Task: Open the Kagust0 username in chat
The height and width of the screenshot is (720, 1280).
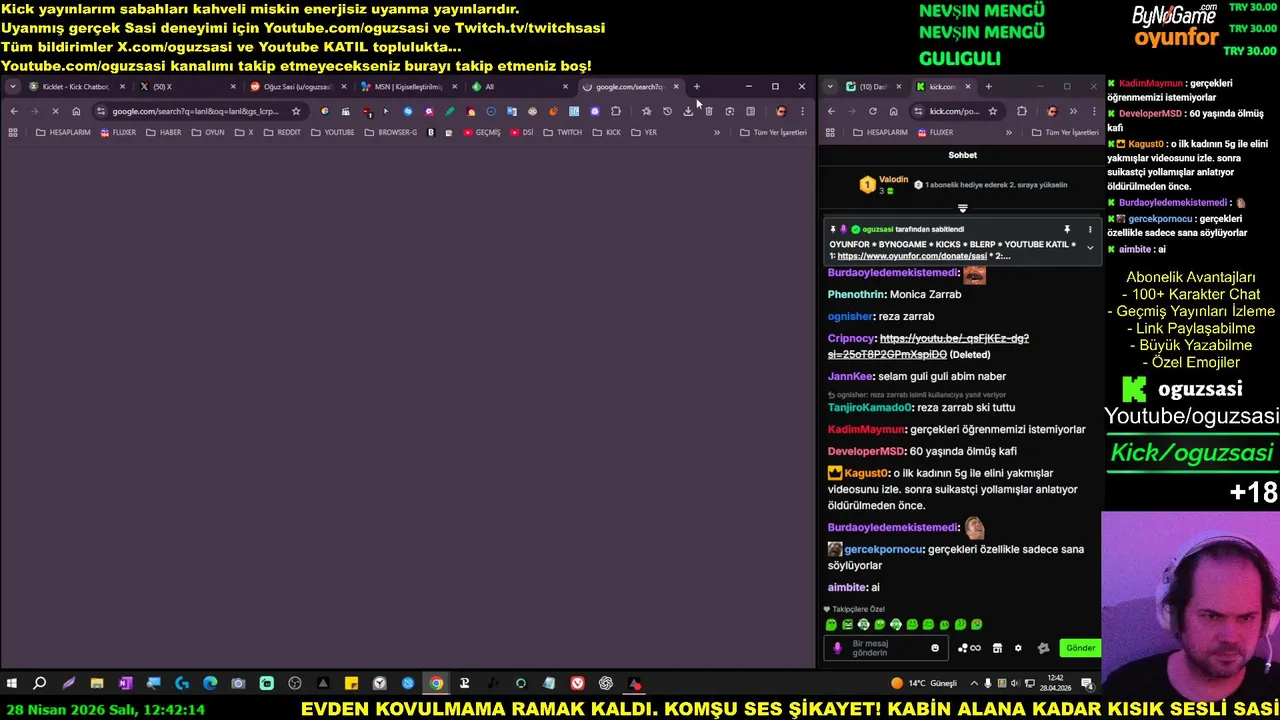Action: tap(866, 473)
